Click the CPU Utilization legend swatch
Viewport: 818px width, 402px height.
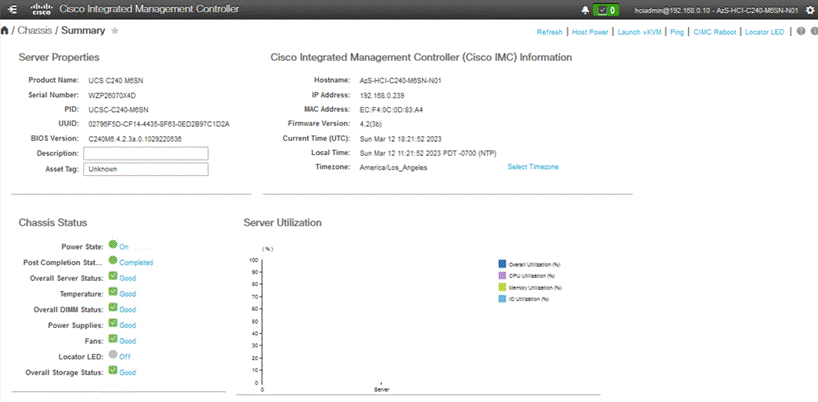[x=502, y=275]
